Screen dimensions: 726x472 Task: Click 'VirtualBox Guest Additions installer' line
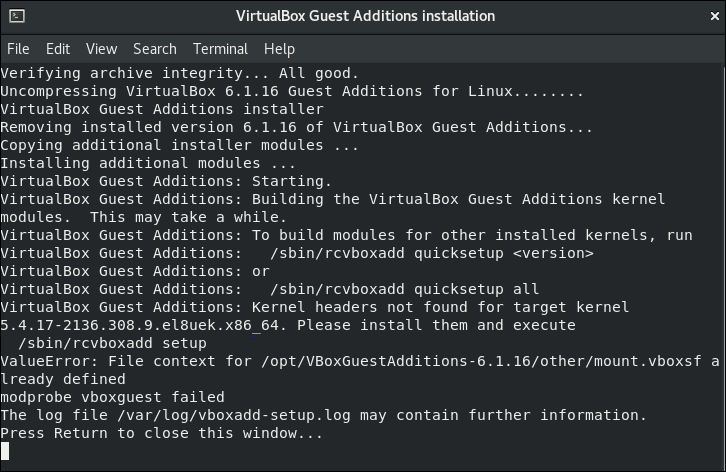click(162, 109)
